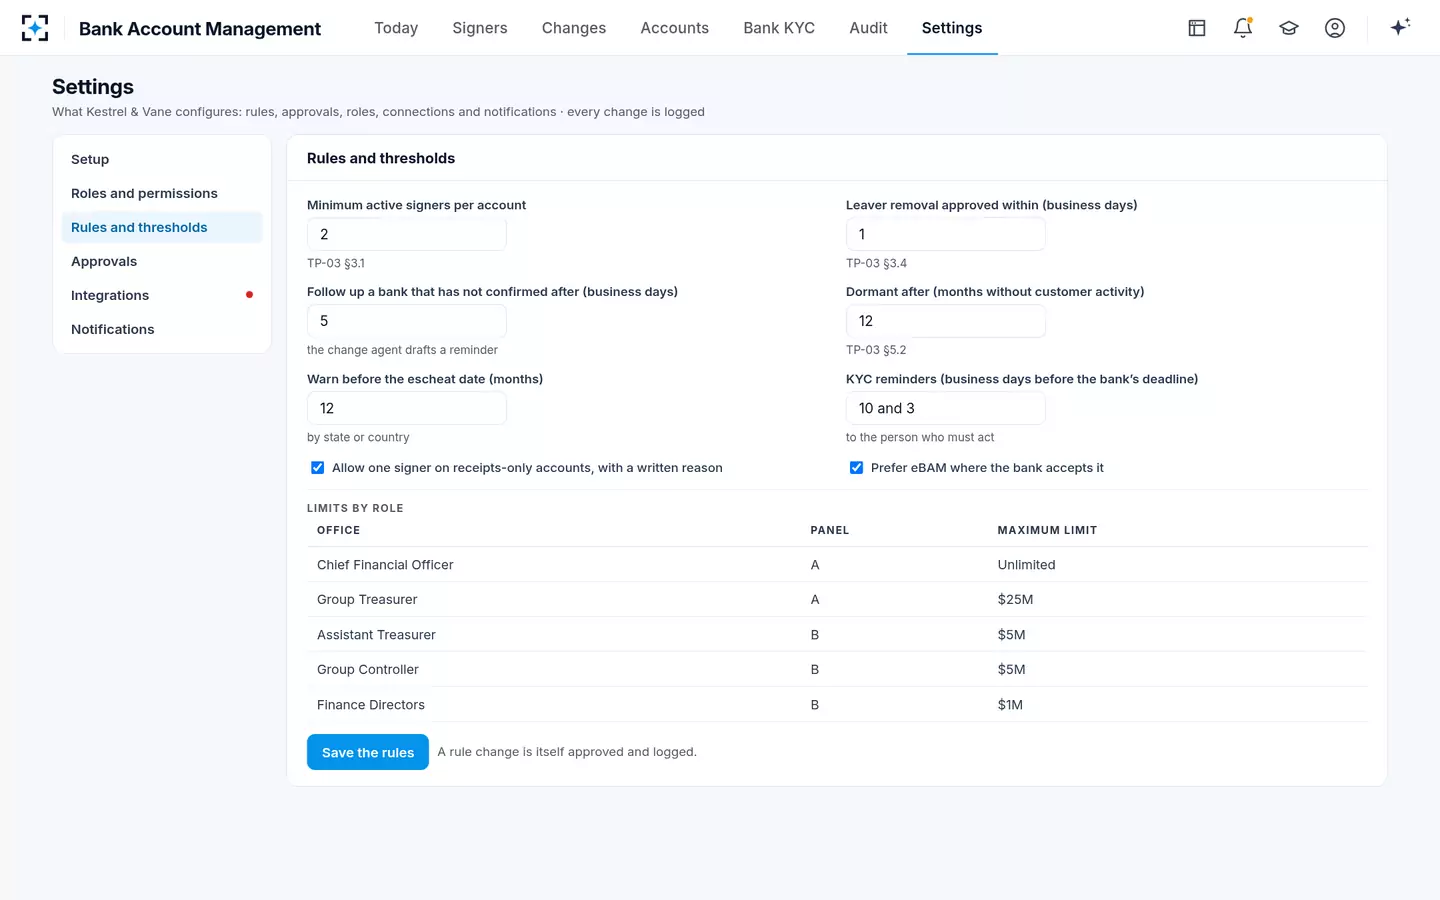Open the notifications bell
This screenshot has height=900, width=1440.
[1243, 28]
